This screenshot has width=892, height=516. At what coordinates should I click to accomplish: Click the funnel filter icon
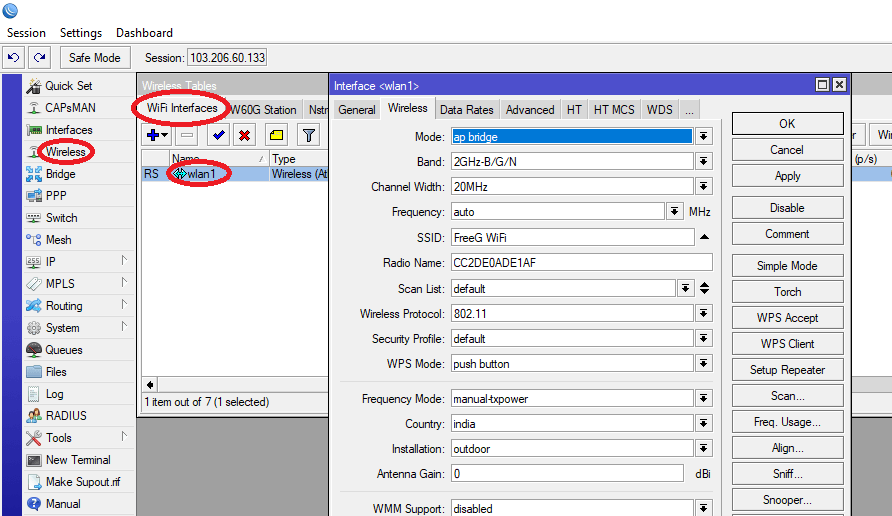pyautogui.click(x=308, y=135)
